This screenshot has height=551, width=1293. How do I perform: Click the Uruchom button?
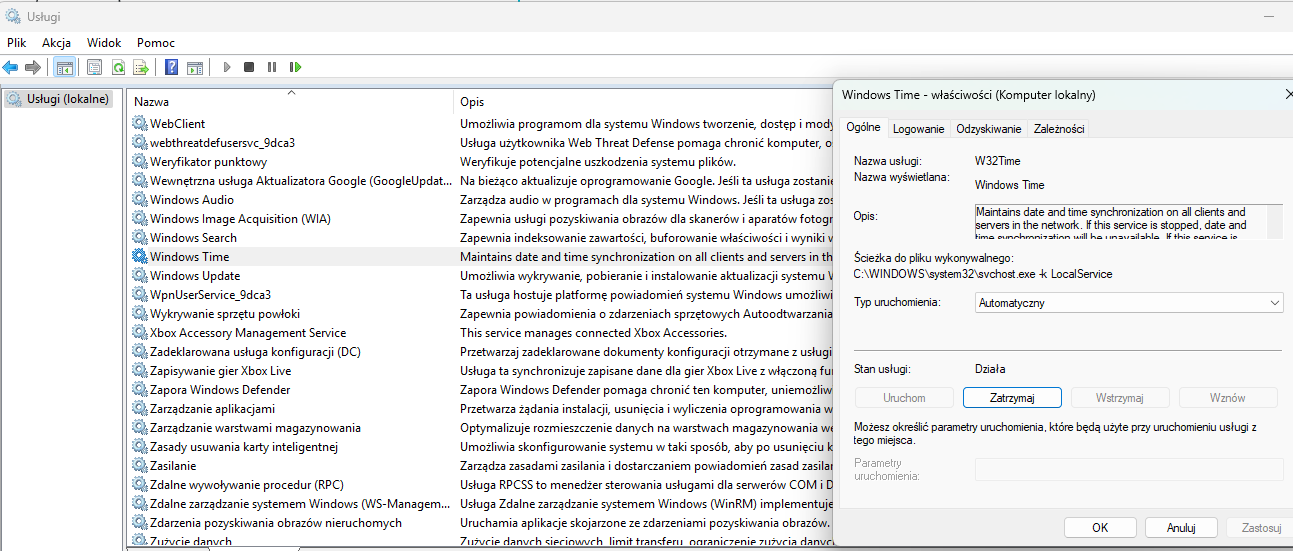click(x=904, y=398)
